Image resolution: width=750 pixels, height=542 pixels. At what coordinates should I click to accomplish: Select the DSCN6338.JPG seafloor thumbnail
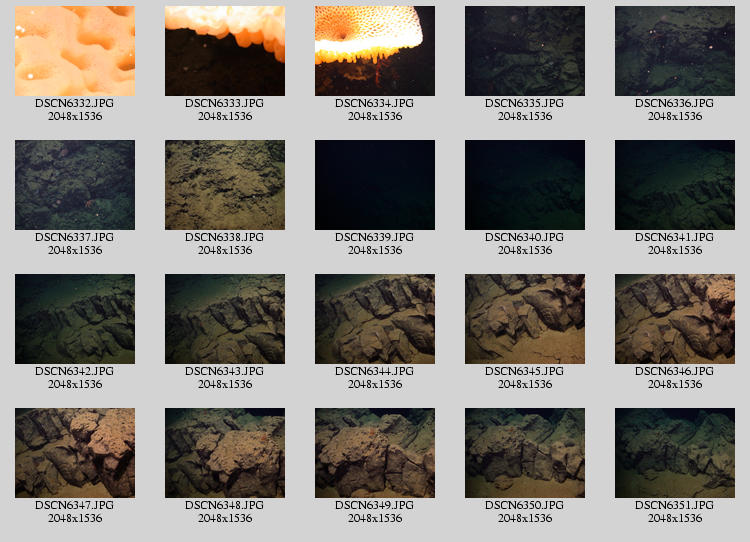pyautogui.click(x=225, y=185)
